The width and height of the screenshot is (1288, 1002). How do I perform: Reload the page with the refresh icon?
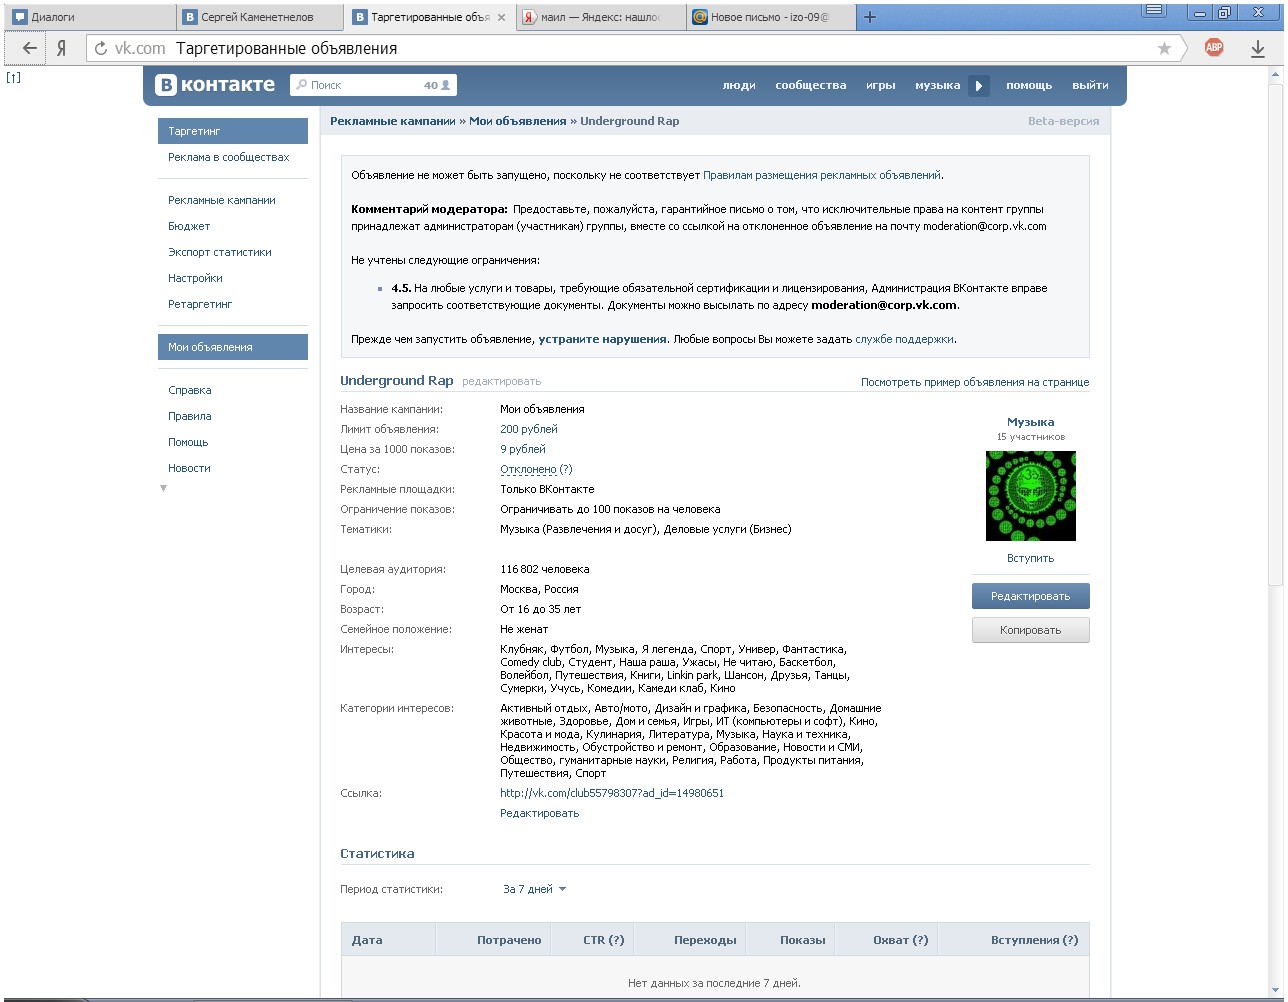pos(100,48)
